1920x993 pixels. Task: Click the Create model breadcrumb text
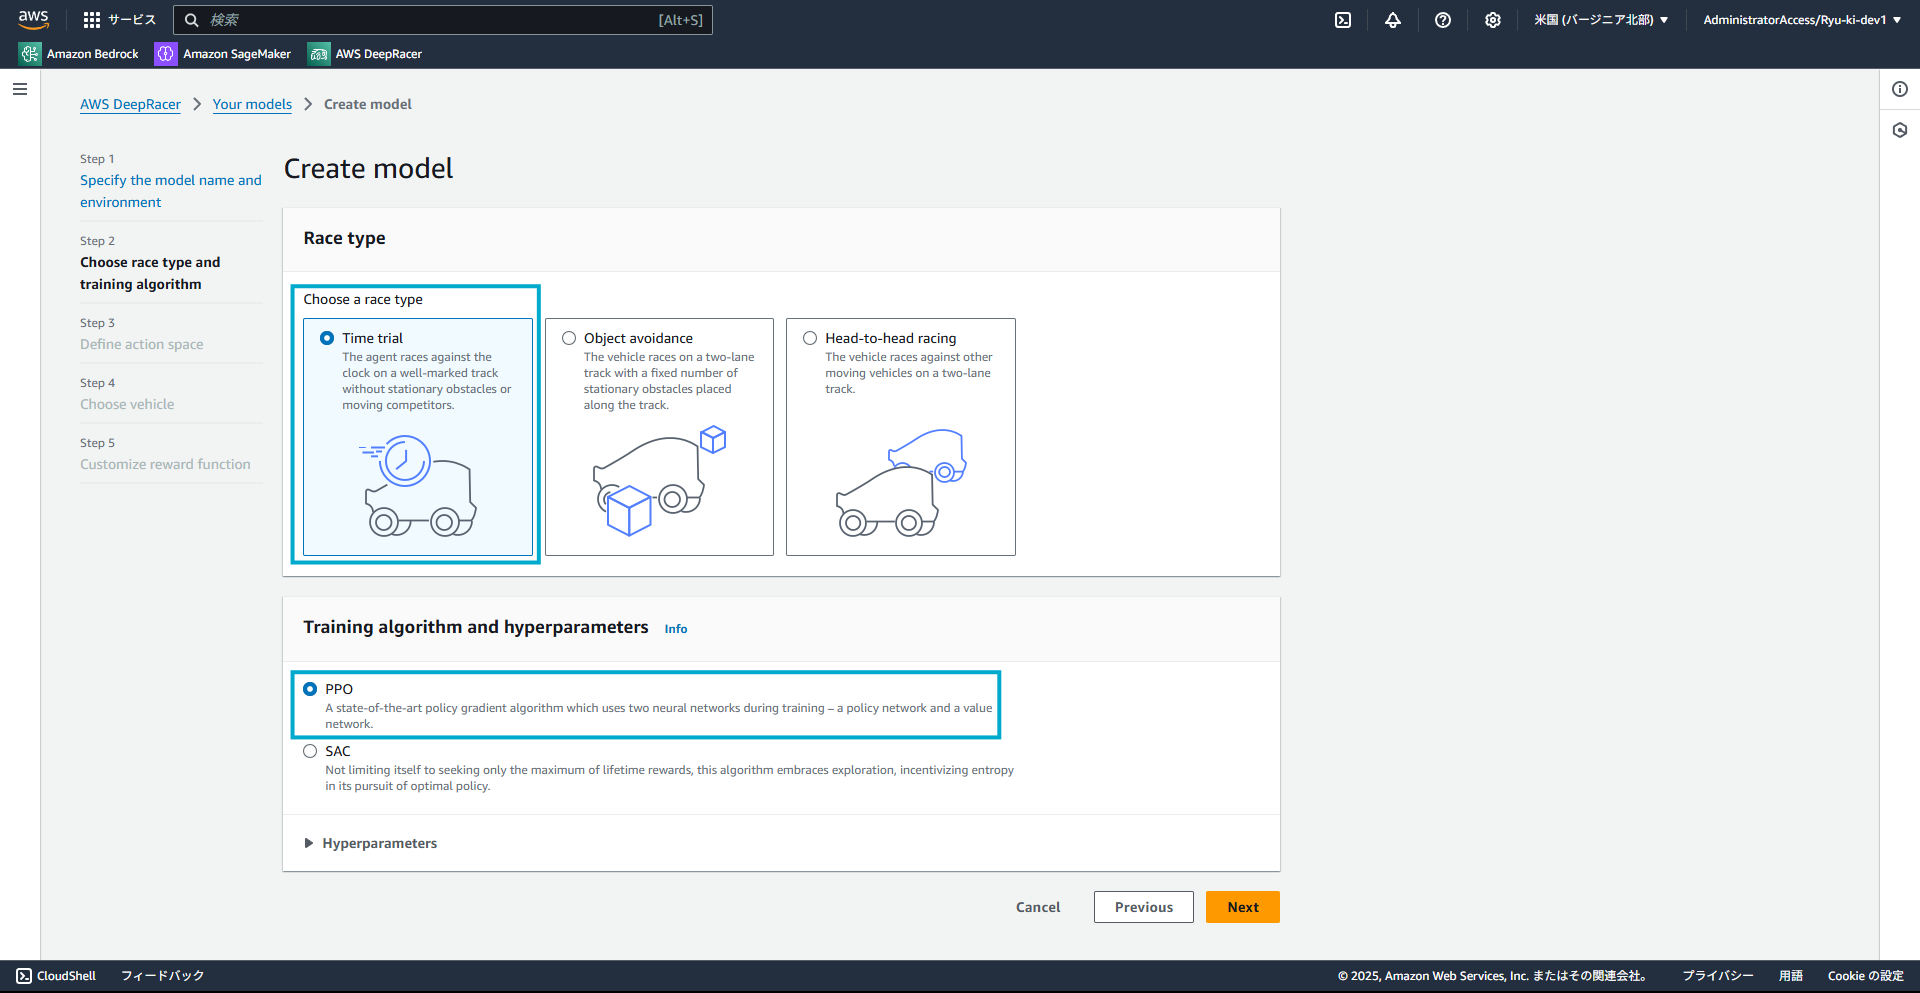coord(368,104)
